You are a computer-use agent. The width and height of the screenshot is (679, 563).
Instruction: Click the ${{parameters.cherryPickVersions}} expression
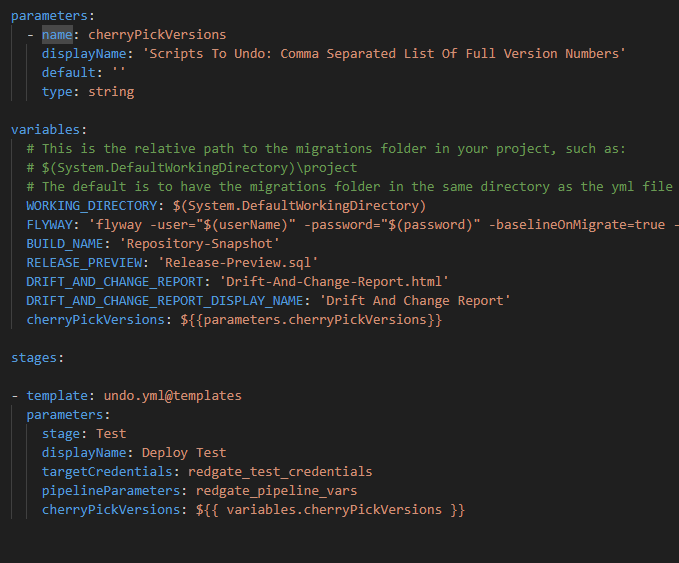pyautogui.click(x=311, y=320)
